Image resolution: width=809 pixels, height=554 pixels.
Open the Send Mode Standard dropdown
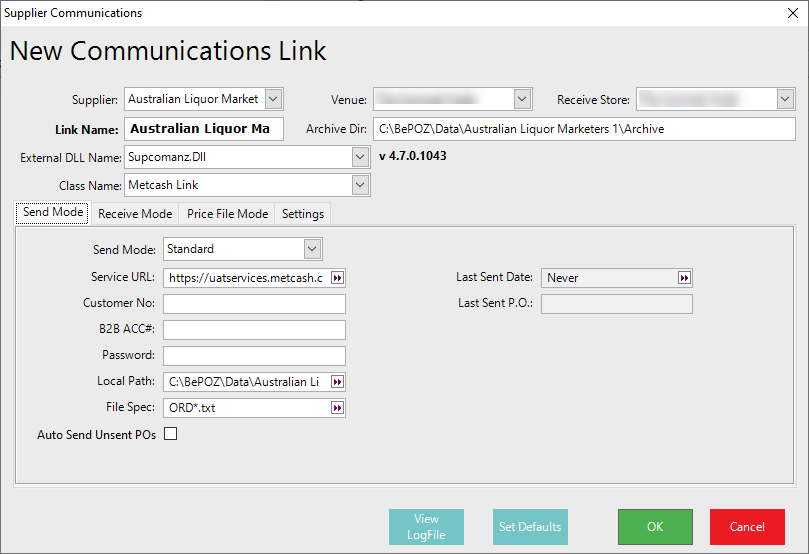point(312,249)
